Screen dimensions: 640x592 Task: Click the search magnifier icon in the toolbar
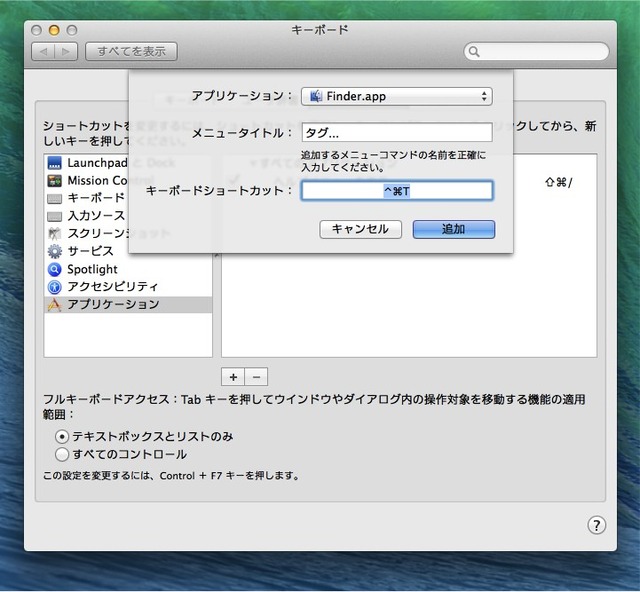pyautogui.click(x=474, y=52)
